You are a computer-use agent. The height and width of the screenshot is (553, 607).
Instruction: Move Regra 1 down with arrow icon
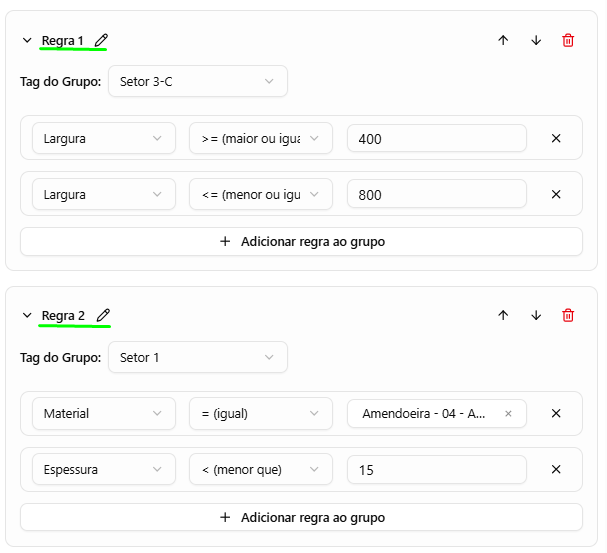coord(536,40)
